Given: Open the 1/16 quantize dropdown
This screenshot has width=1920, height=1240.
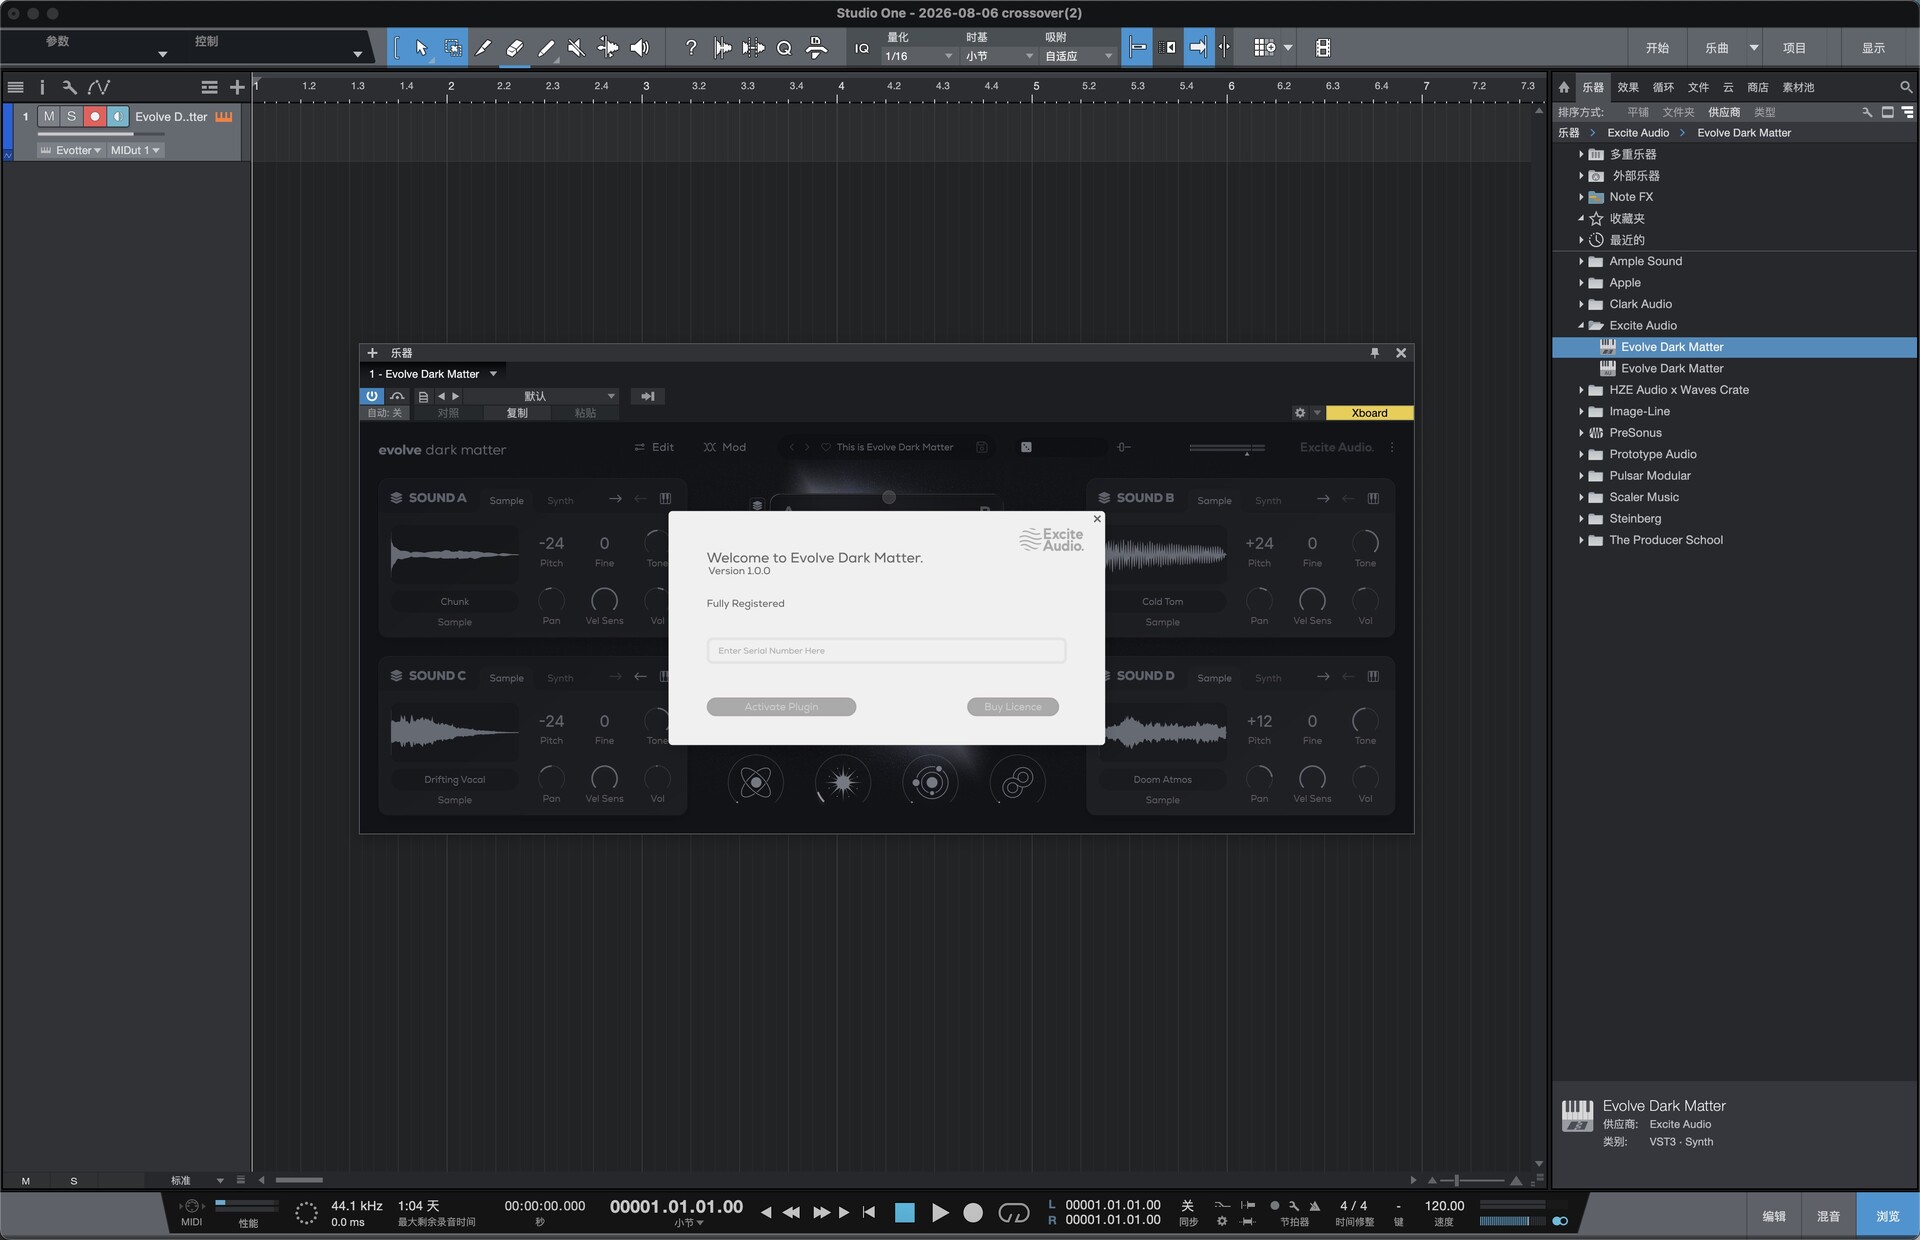Looking at the screenshot, I should tap(918, 56).
